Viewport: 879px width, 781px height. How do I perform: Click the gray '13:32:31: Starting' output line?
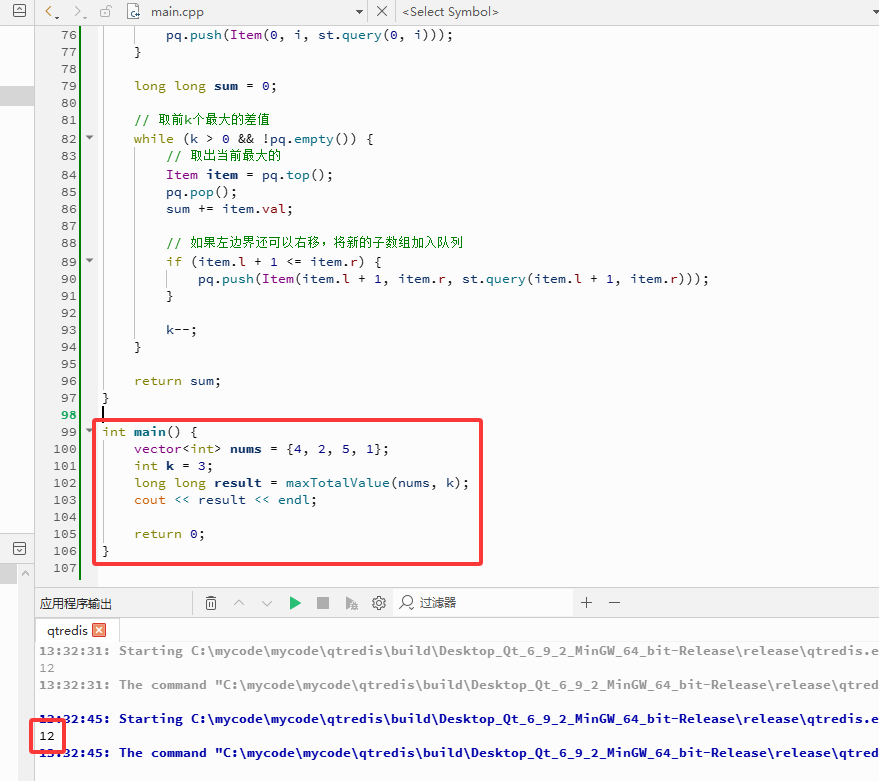(x=459, y=651)
